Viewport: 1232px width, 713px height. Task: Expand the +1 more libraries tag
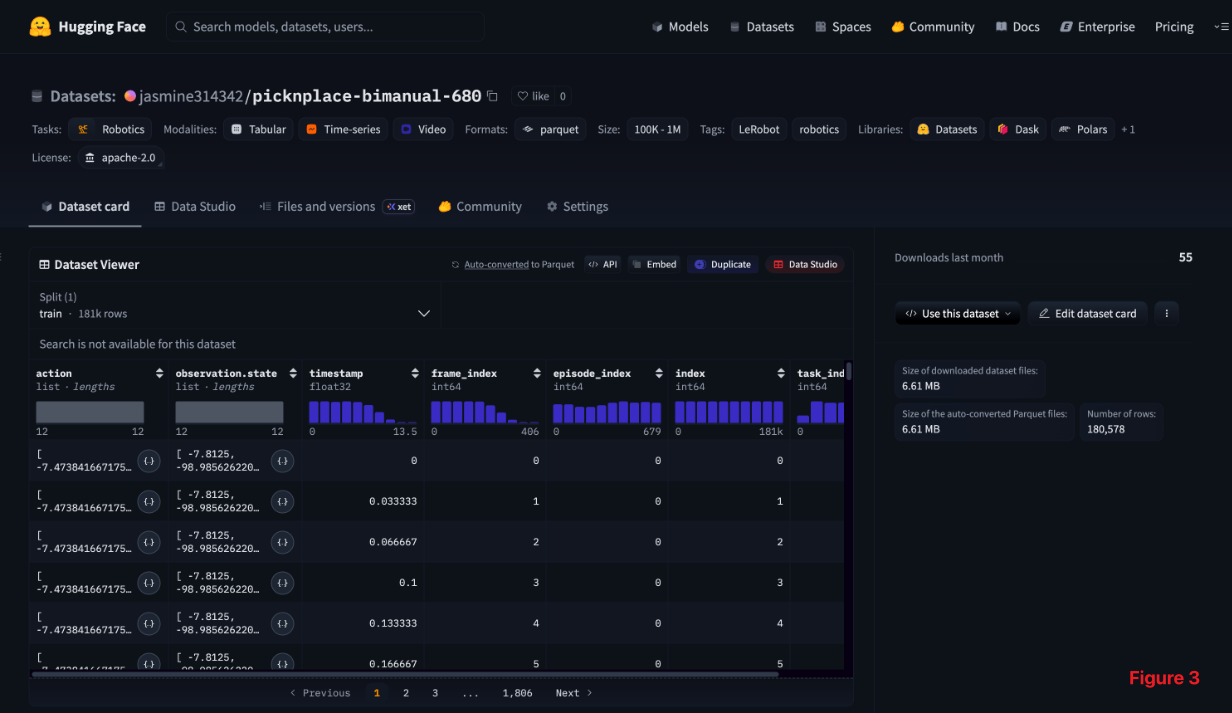(1128, 129)
